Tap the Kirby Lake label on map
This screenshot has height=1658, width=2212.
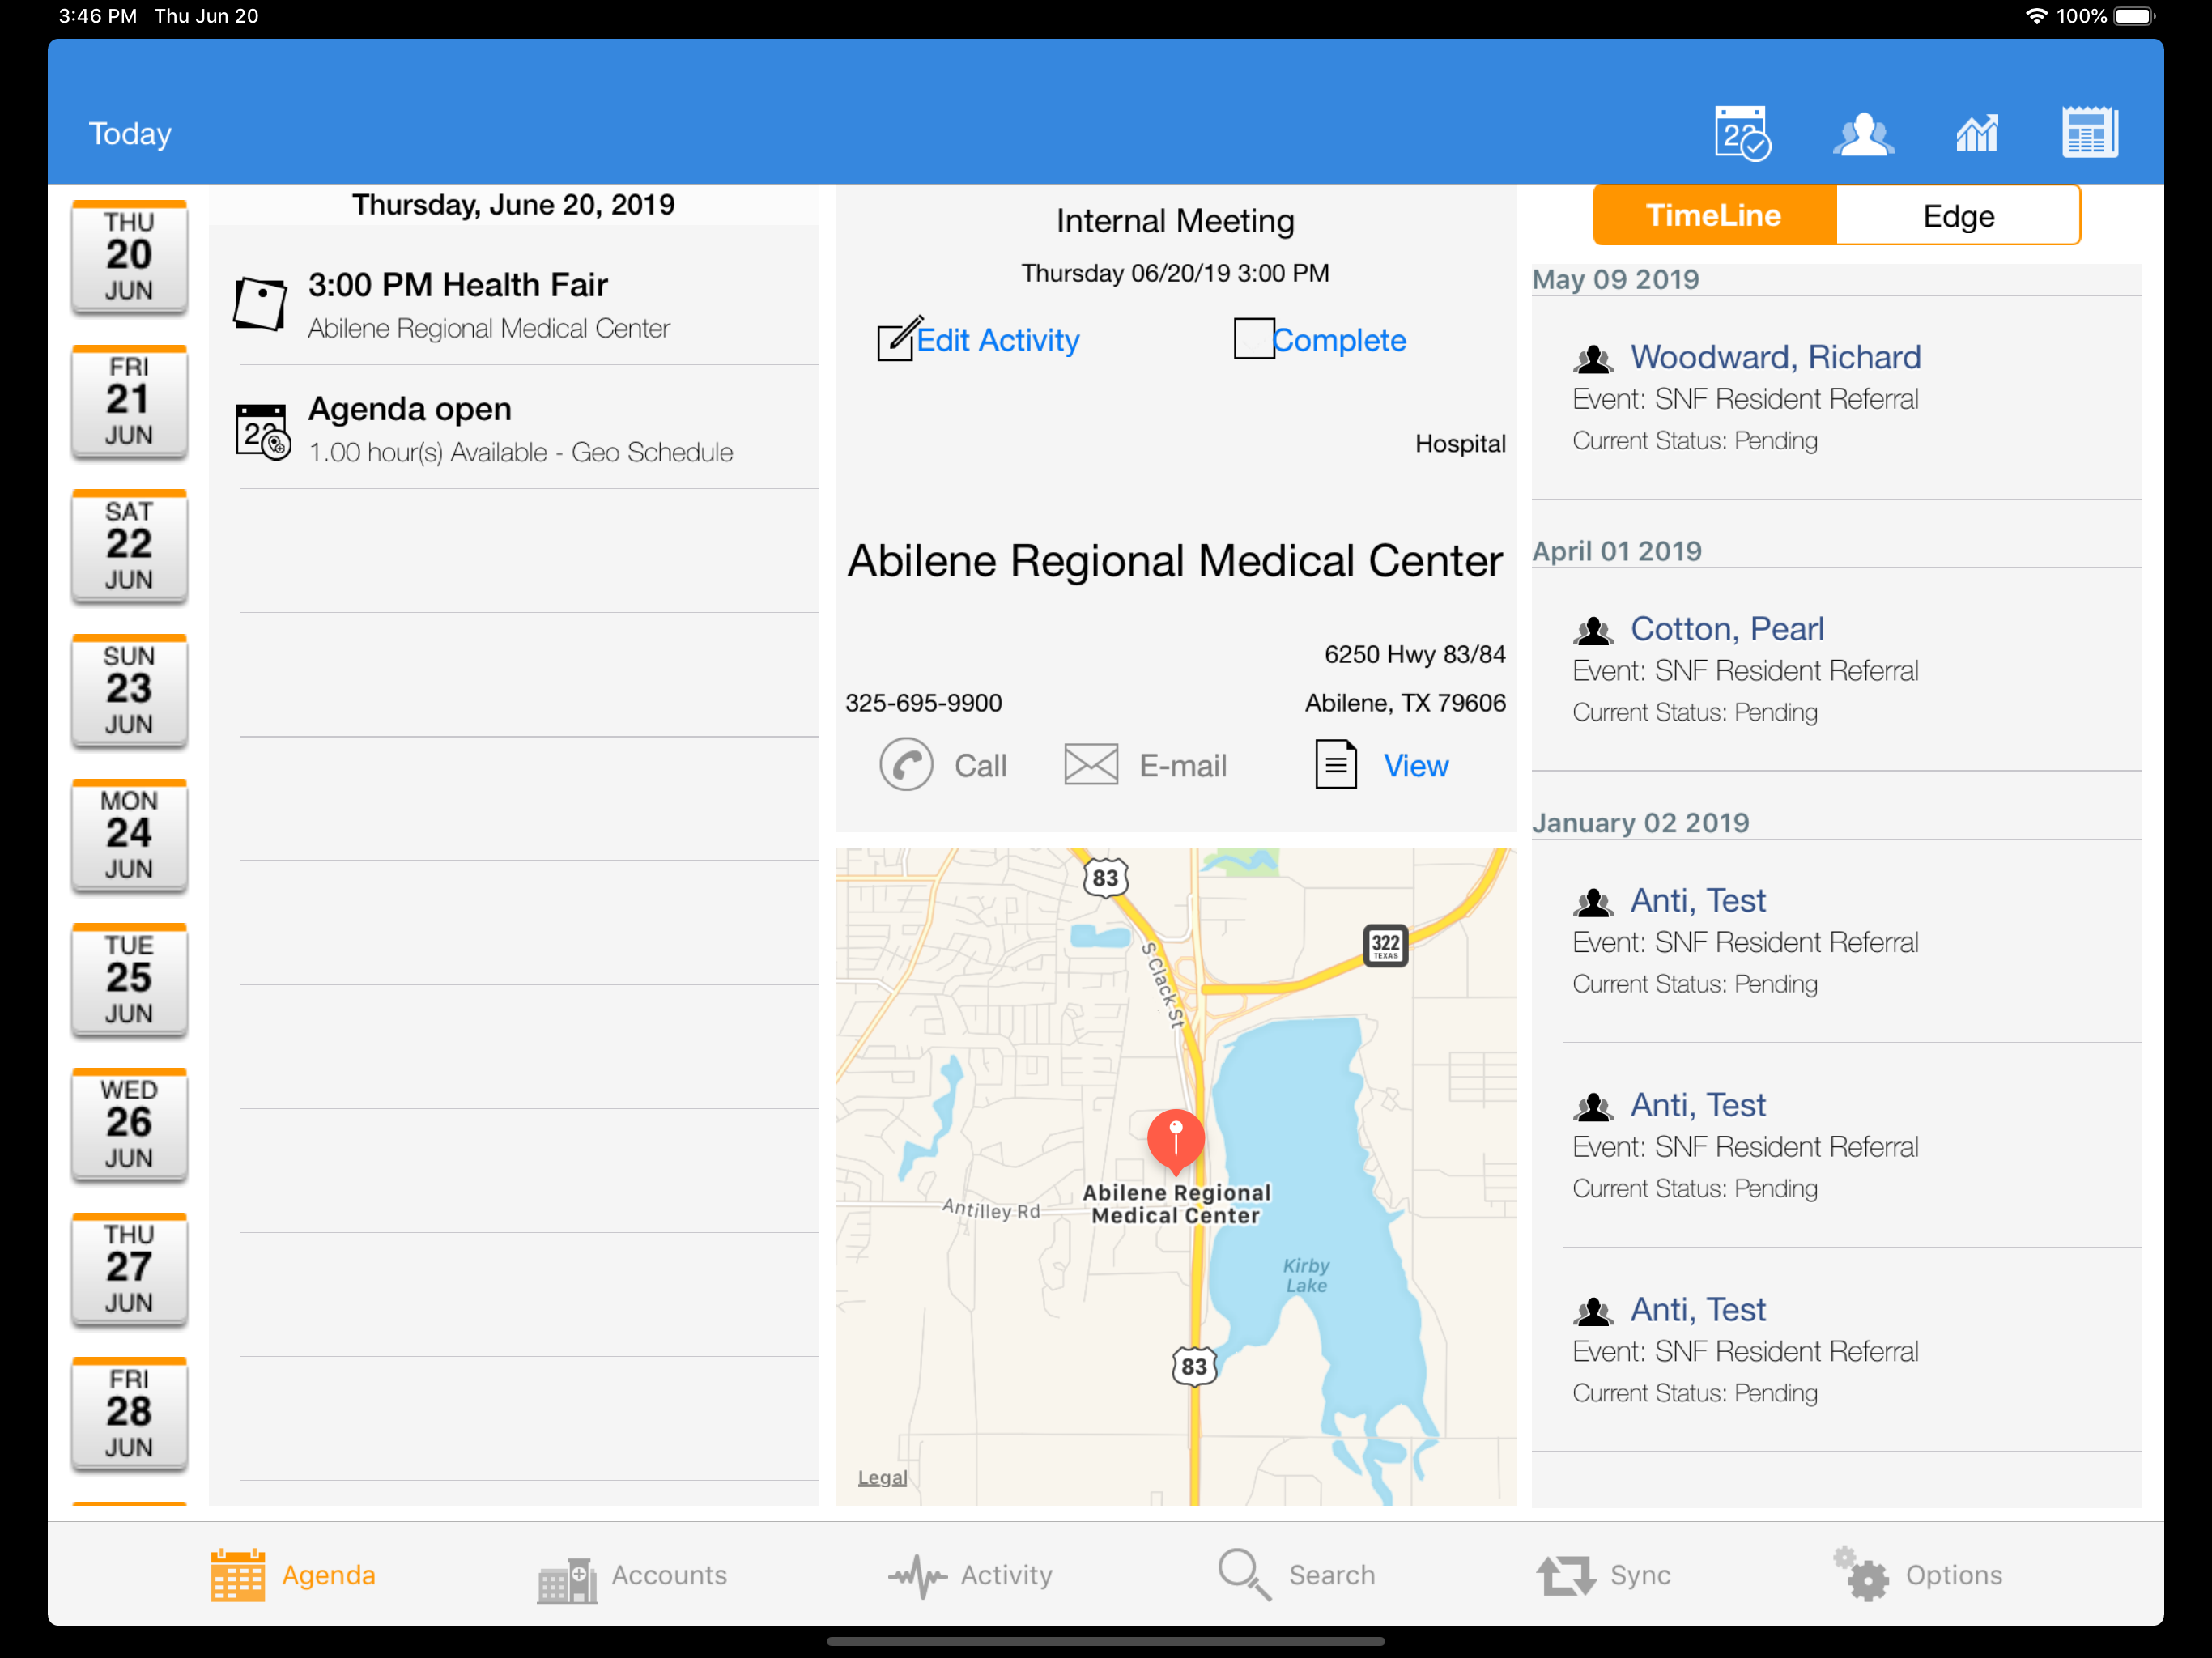pos(1306,1275)
